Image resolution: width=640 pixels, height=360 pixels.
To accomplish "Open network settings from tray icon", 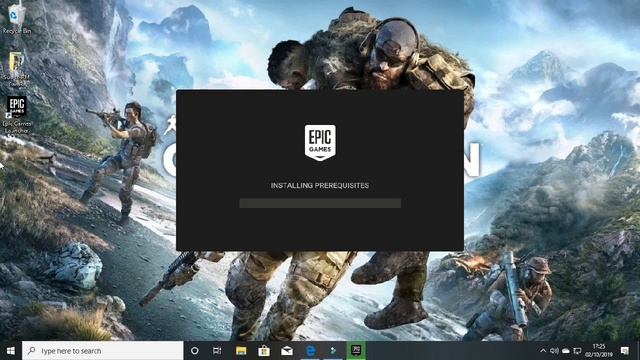I will click(x=577, y=351).
